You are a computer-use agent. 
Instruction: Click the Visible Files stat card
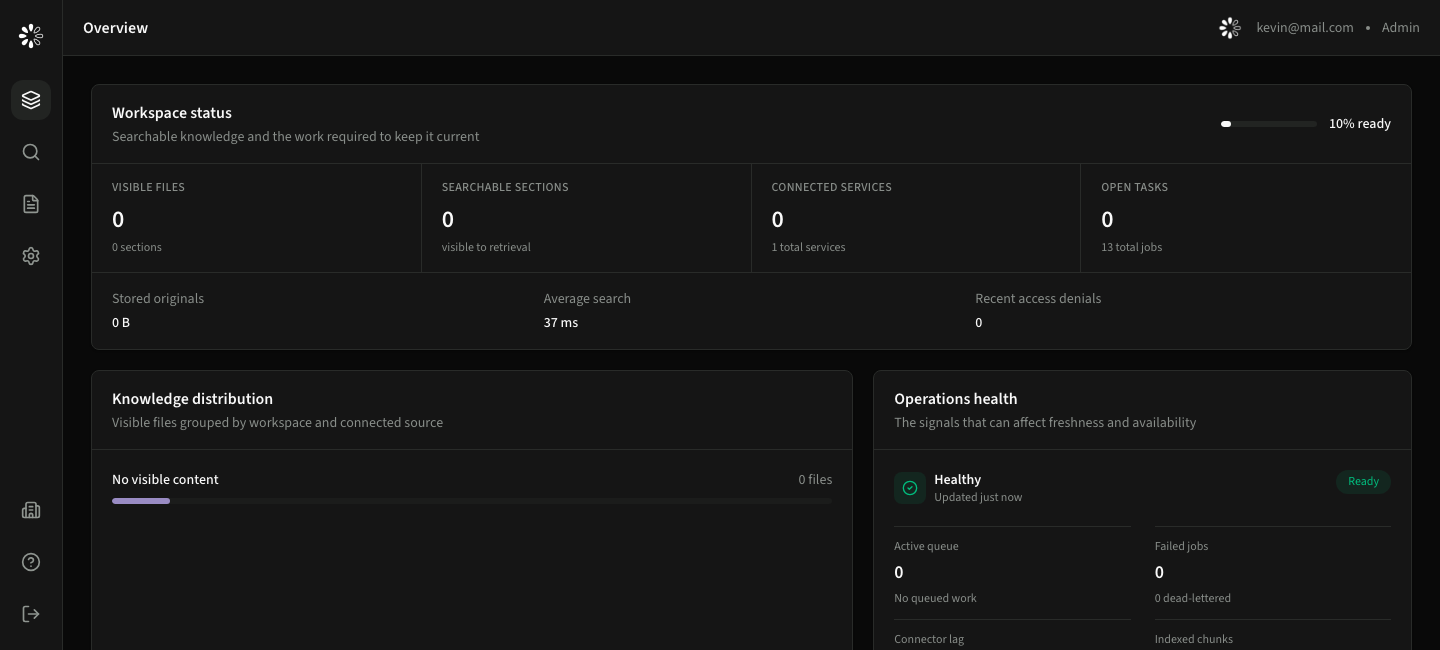point(257,218)
